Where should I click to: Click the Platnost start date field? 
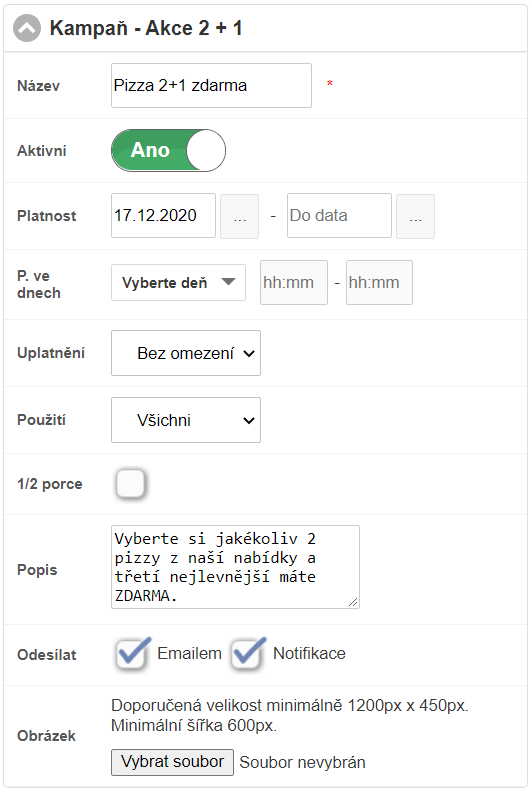163,215
